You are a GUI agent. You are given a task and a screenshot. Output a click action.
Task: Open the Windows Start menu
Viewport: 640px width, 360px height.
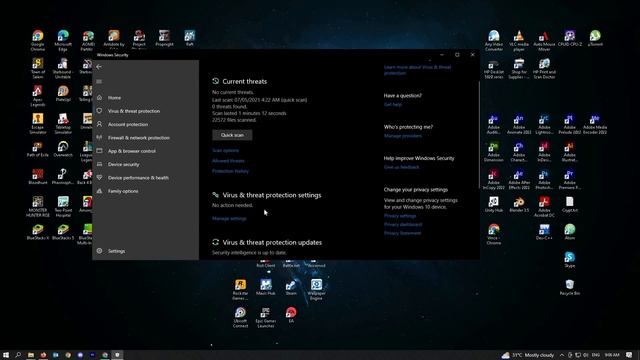click(6, 355)
